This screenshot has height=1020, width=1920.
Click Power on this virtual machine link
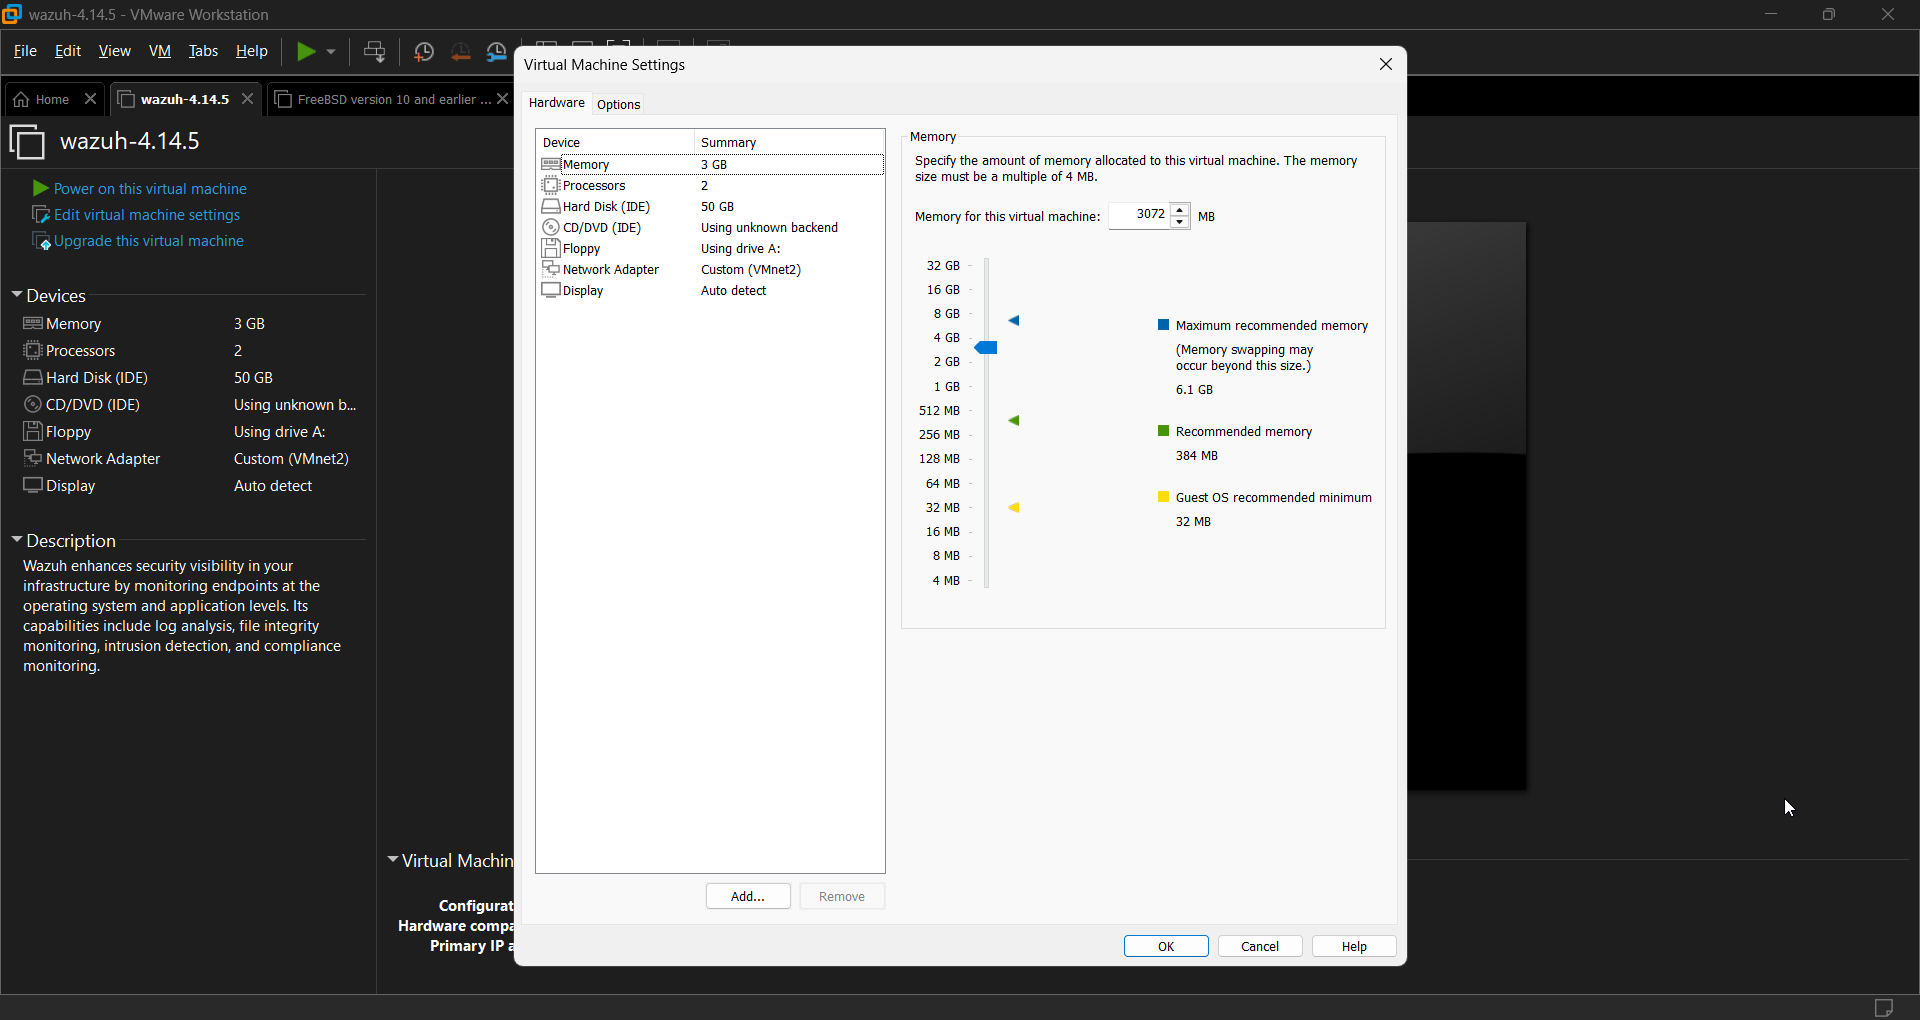(x=150, y=189)
